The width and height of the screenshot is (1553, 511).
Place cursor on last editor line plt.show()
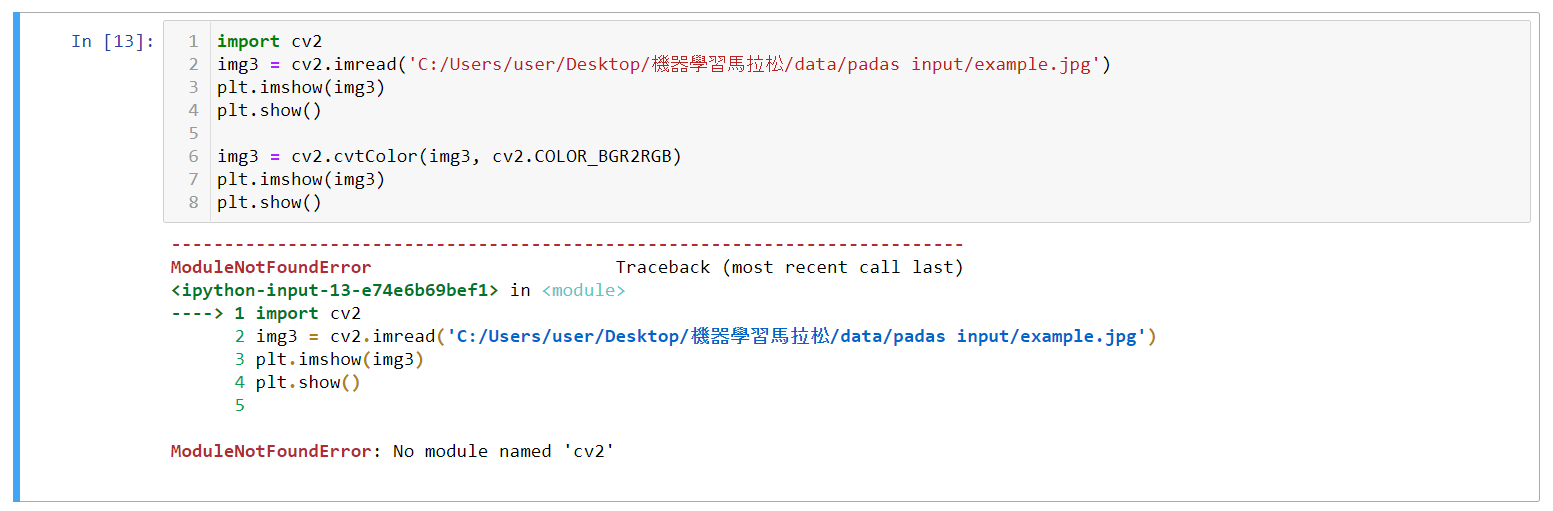tap(269, 202)
